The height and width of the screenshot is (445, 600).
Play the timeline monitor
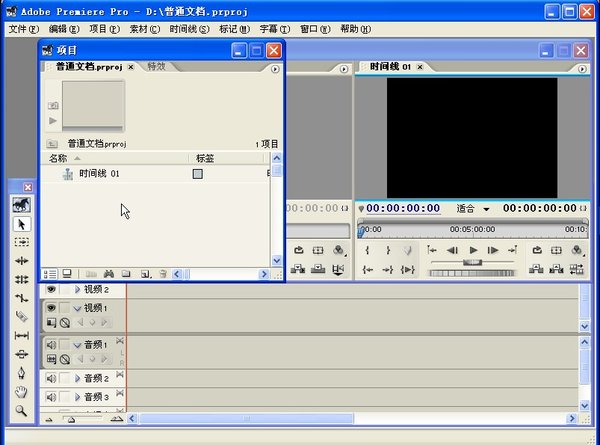coord(473,250)
